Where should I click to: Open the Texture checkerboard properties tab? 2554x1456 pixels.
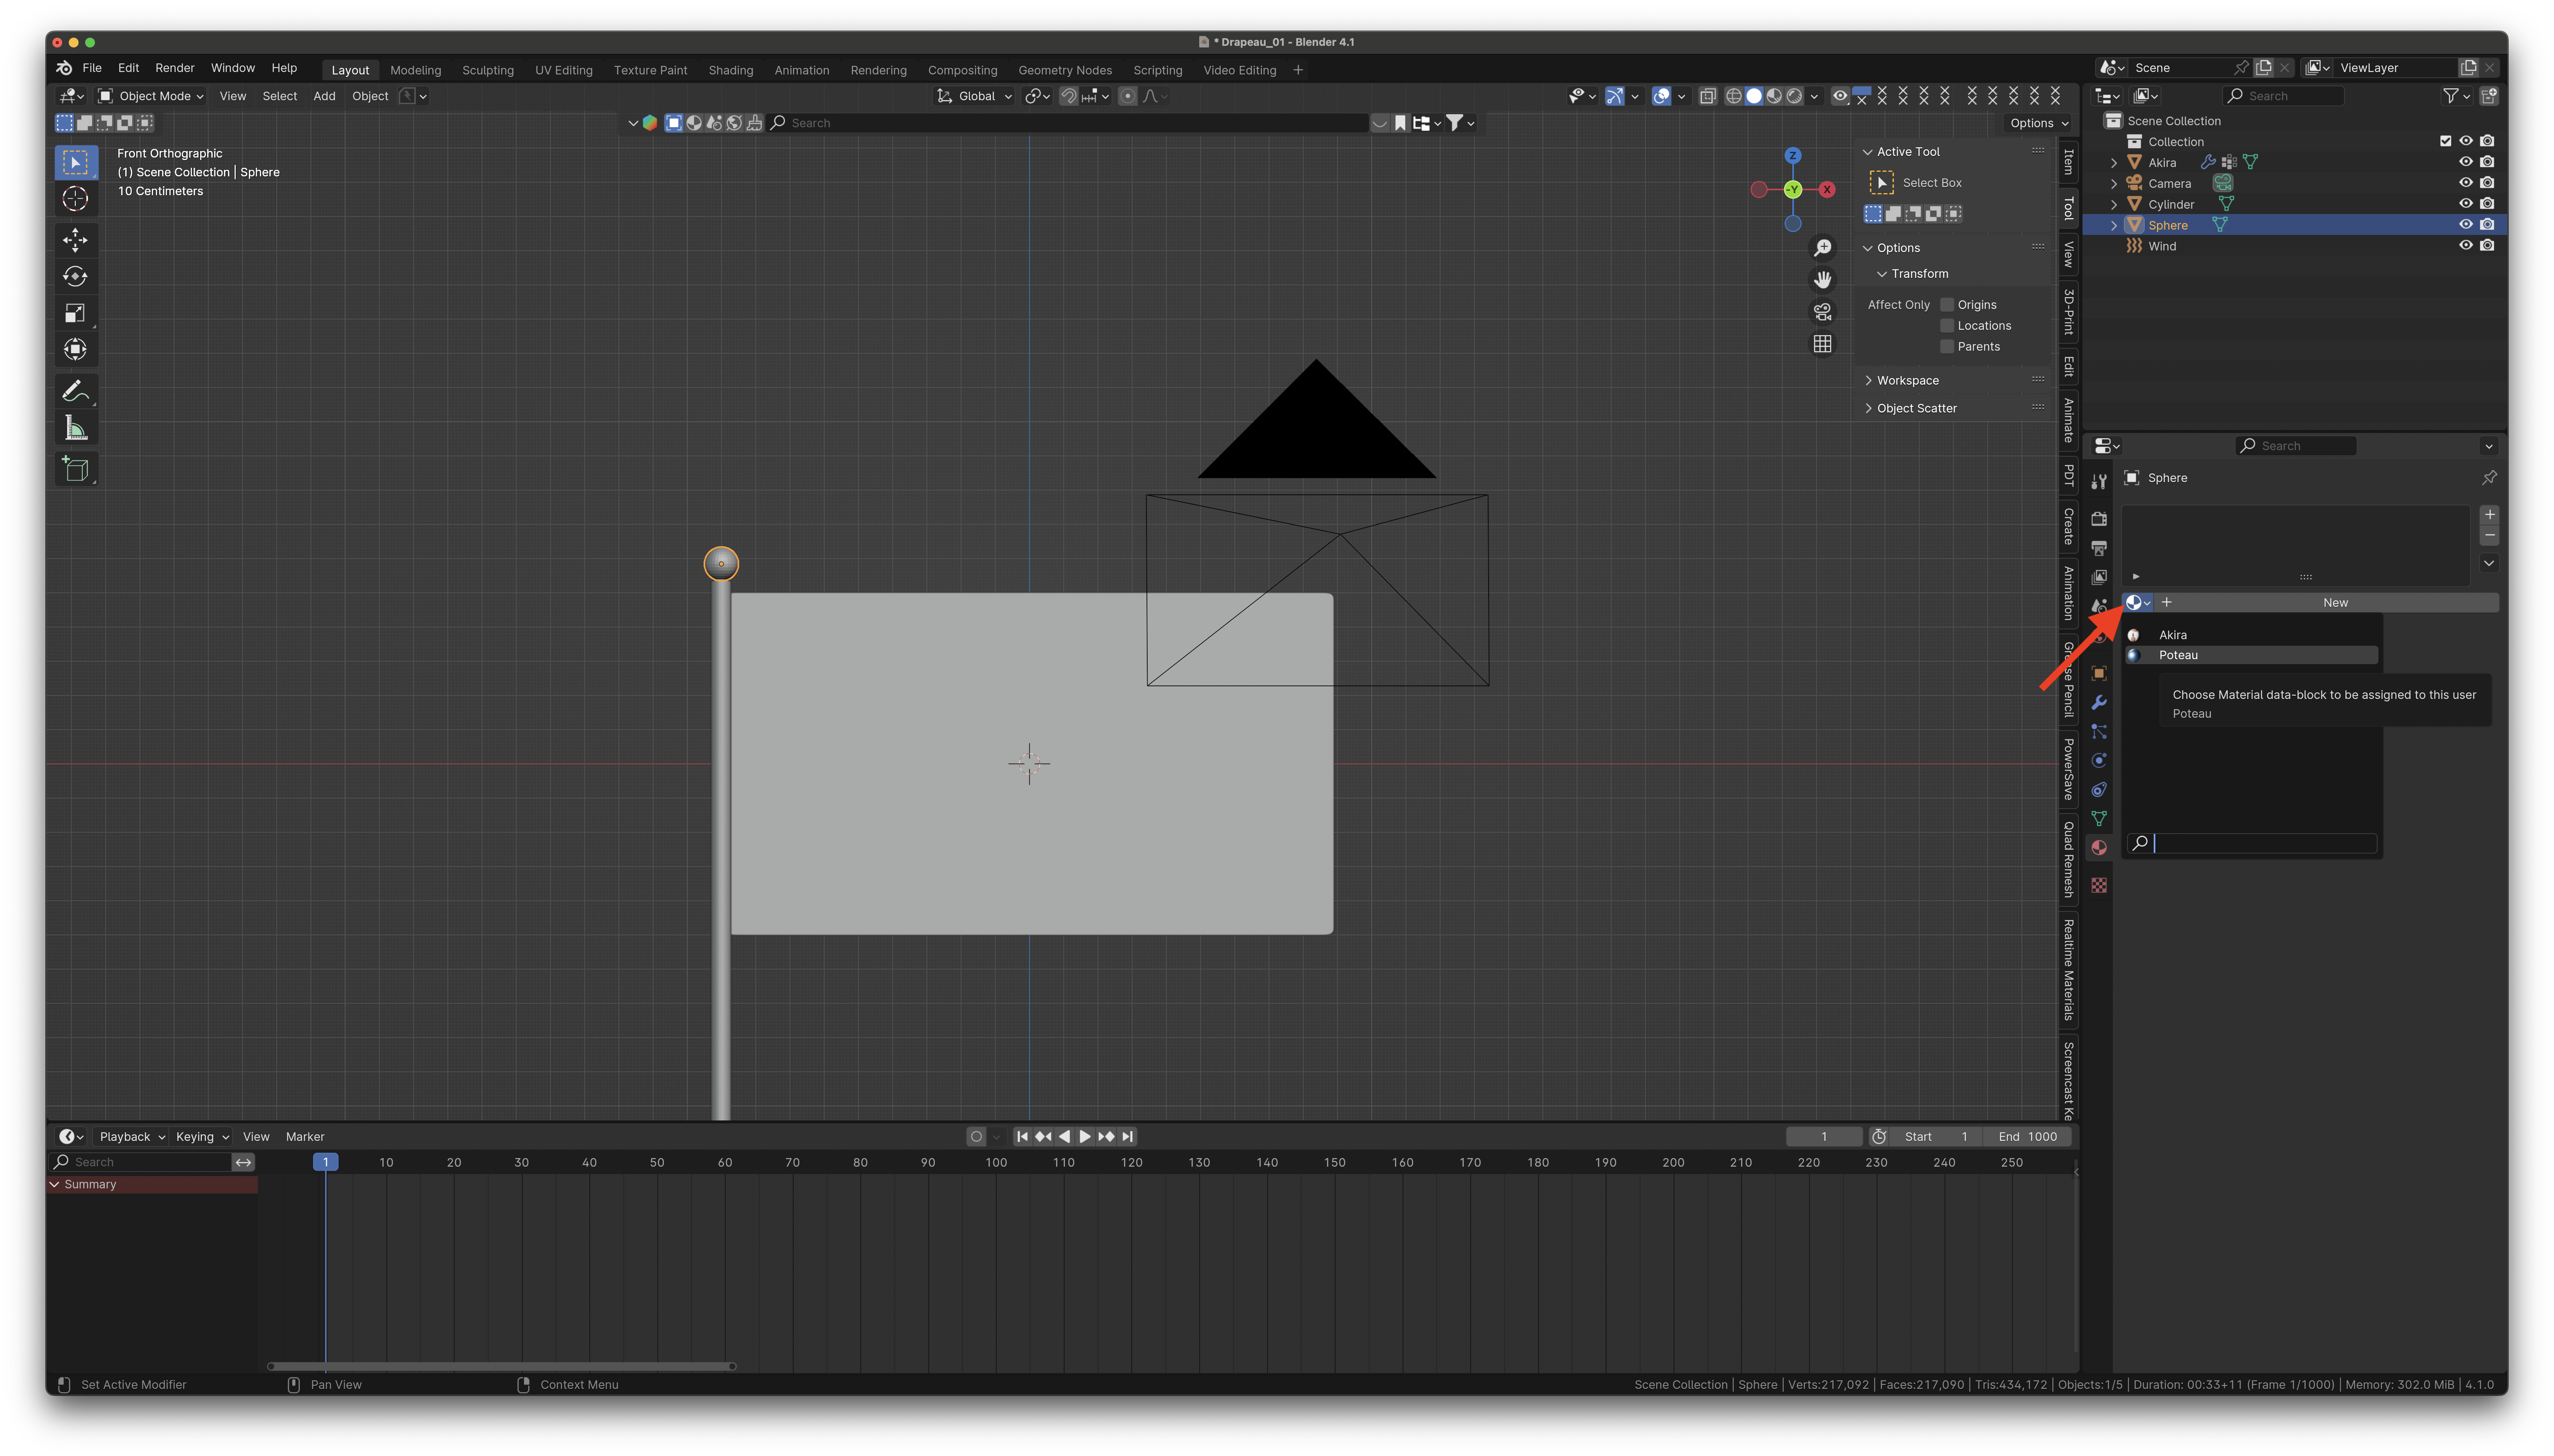2099,886
